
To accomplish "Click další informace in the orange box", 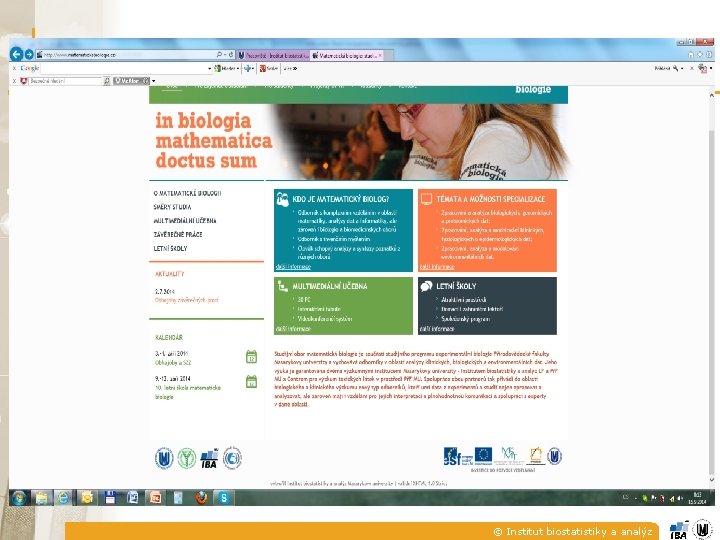I will click(x=437, y=267).
